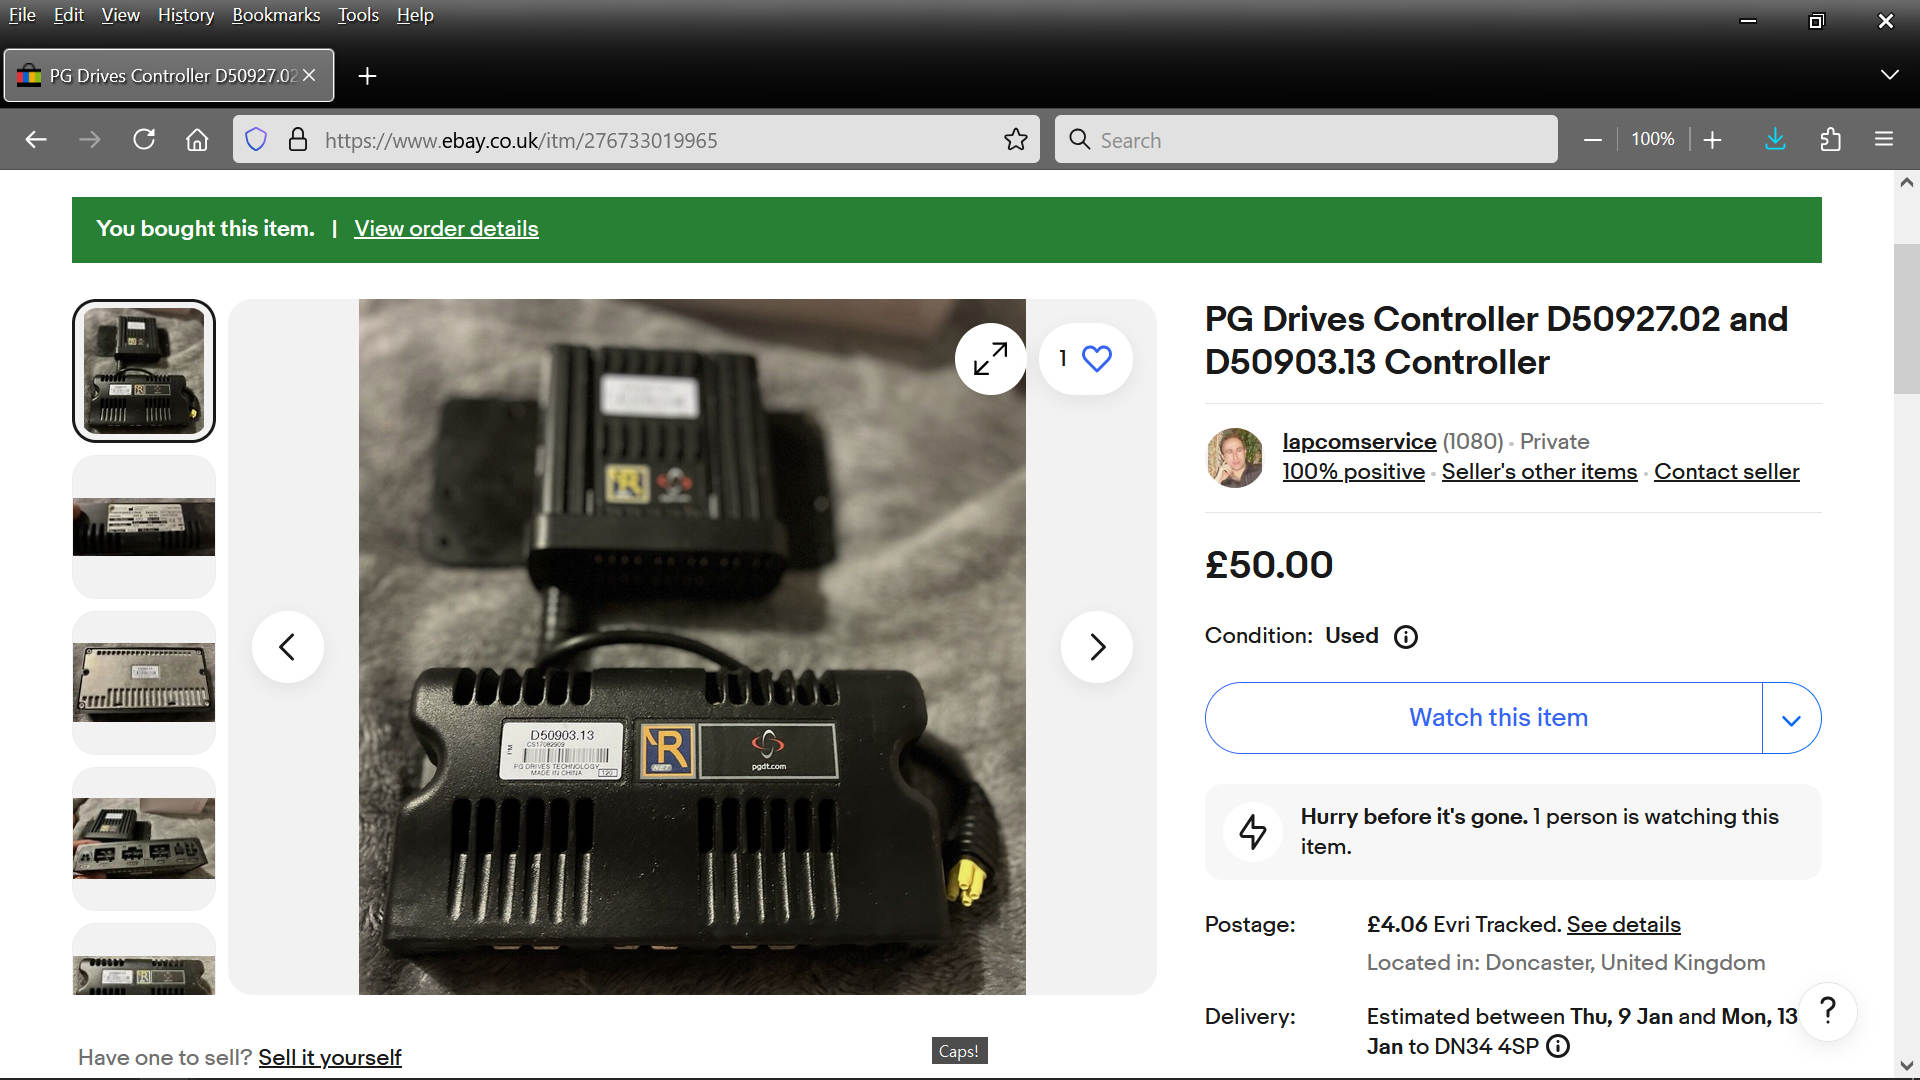Show next product image arrow
Image resolution: width=1920 pixels, height=1080 pixels.
coord(1096,647)
